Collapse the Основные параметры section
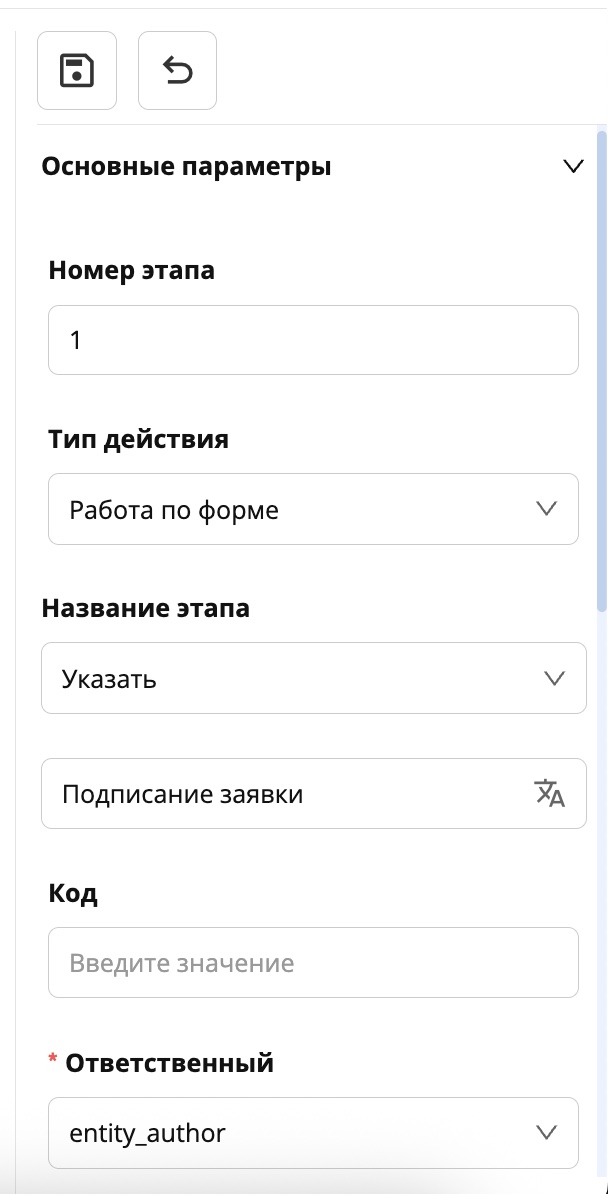The width and height of the screenshot is (608, 1194). tap(574, 166)
